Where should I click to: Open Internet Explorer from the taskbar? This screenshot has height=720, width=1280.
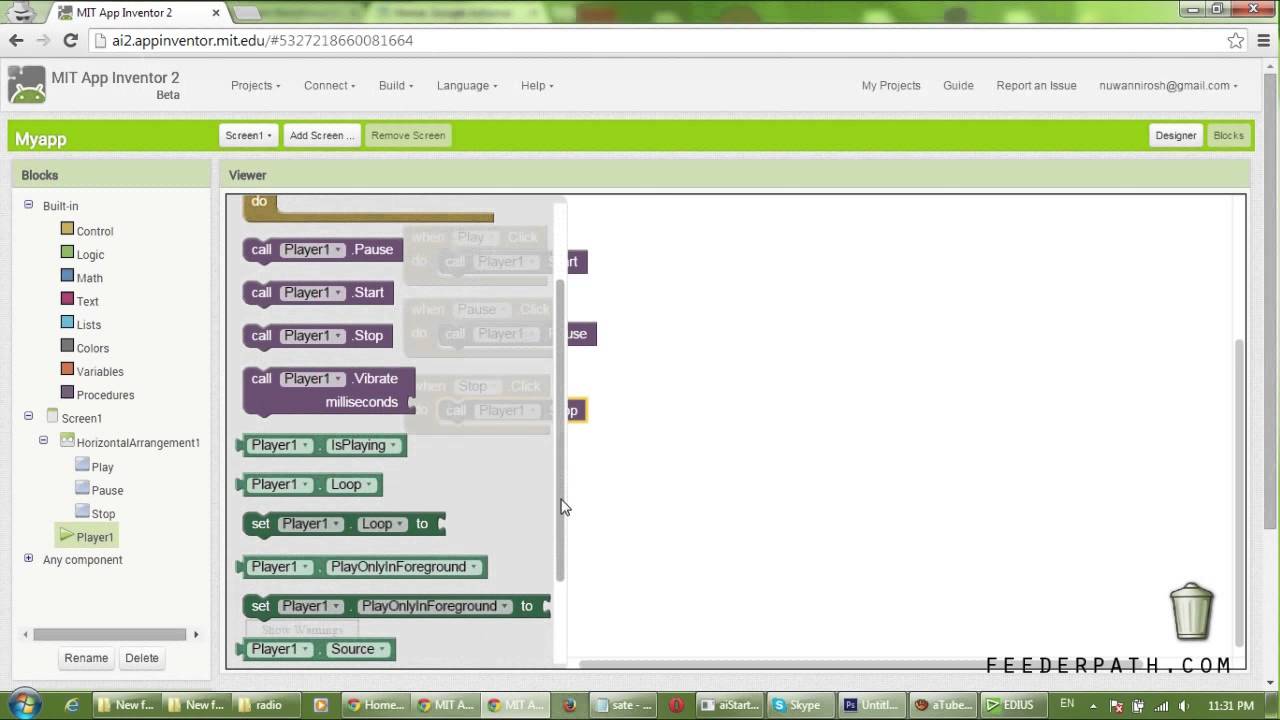71,704
